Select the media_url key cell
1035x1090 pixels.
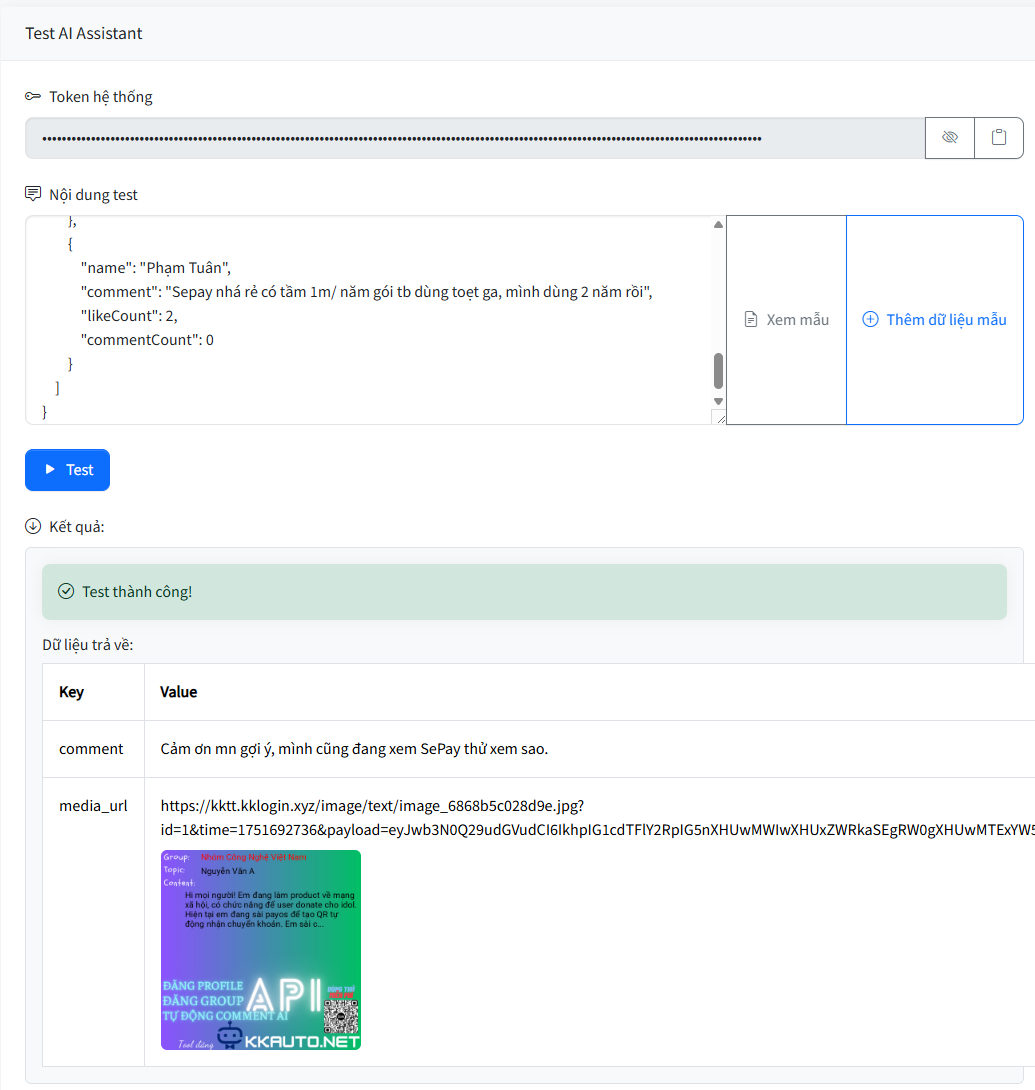point(93,922)
